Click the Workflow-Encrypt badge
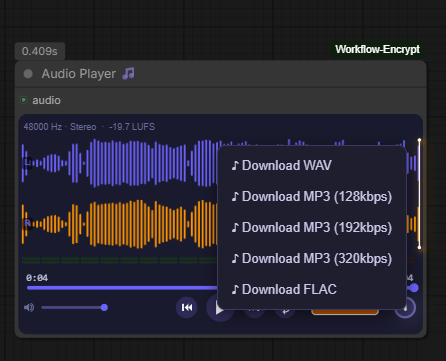This screenshot has width=446, height=361. click(377, 49)
